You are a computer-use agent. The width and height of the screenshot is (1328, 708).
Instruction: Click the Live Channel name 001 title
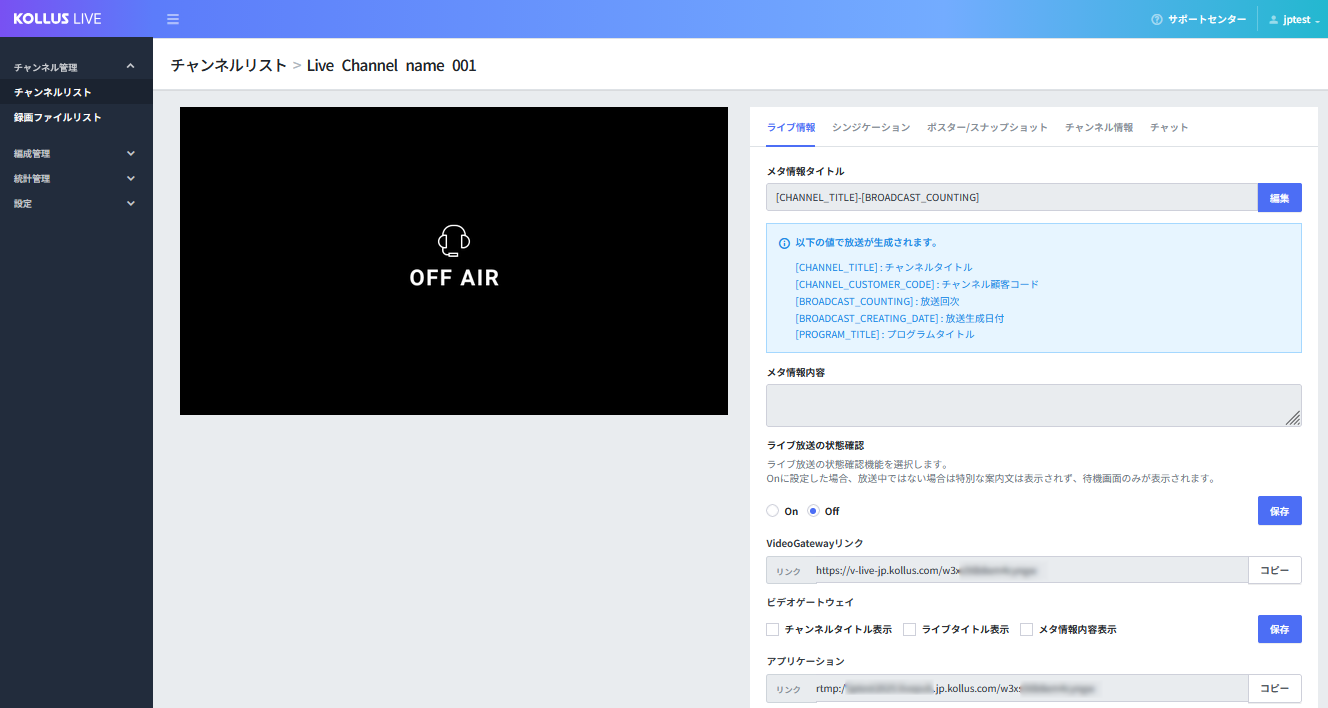[392, 65]
